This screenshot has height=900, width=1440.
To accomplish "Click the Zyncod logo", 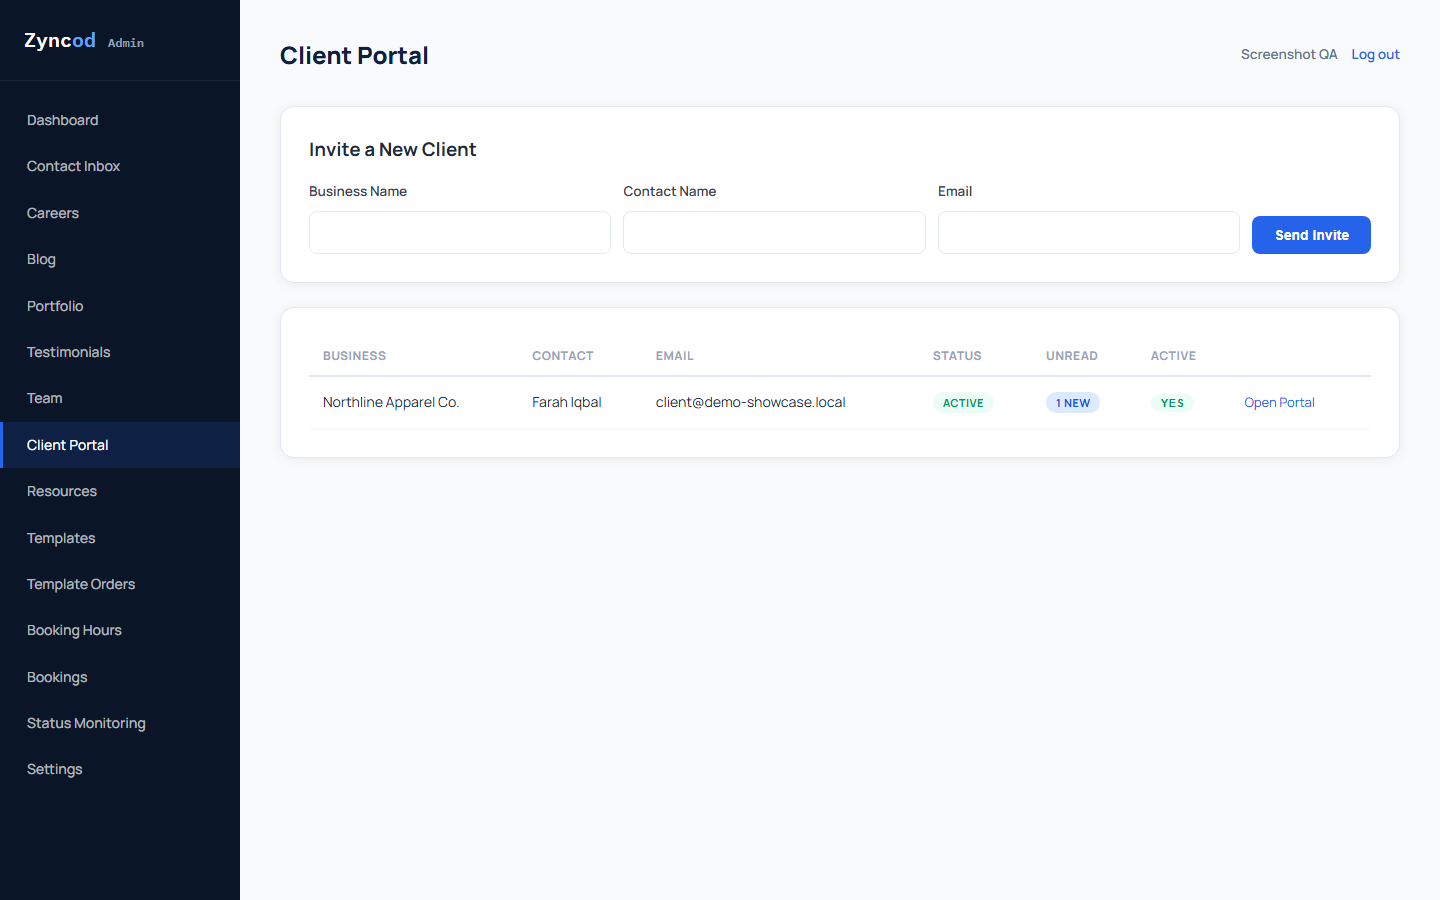I will click(x=60, y=40).
